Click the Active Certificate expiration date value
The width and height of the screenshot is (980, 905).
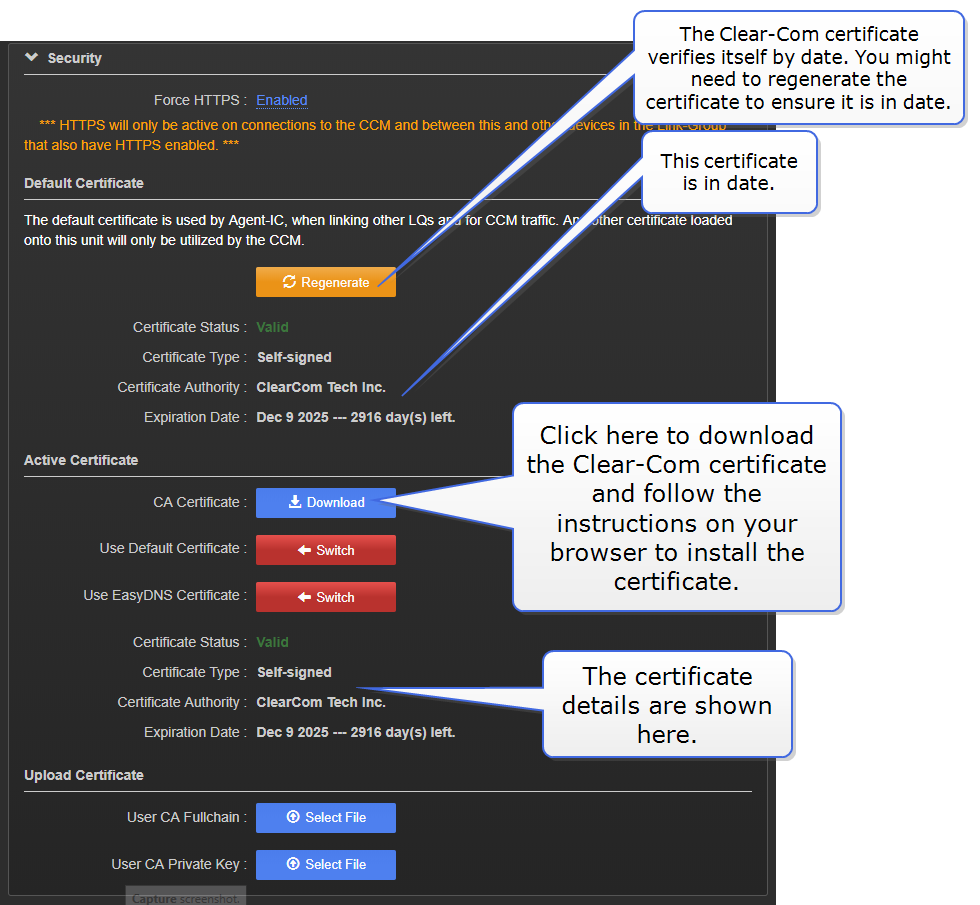355,732
